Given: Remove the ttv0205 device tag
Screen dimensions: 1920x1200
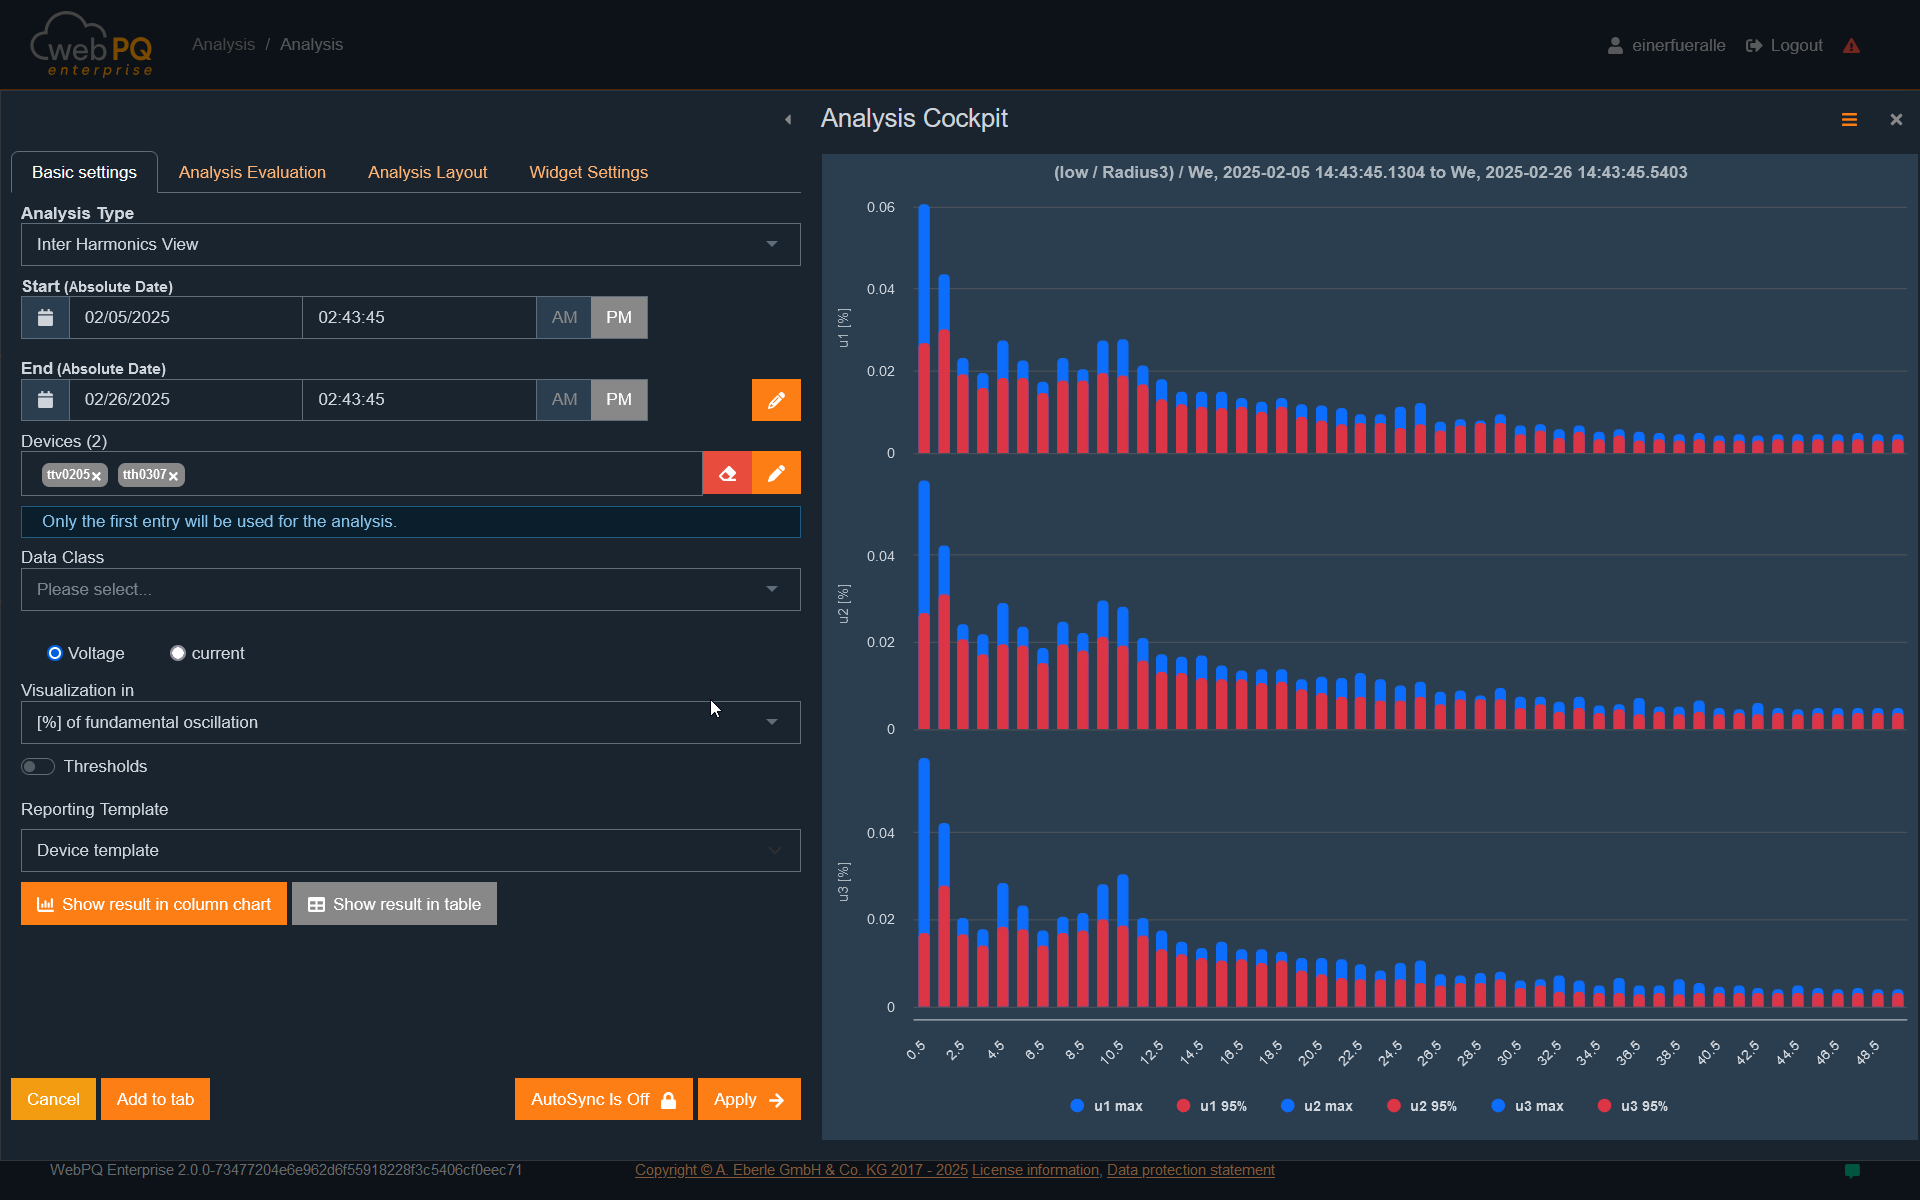Looking at the screenshot, I should click(97, 476).
